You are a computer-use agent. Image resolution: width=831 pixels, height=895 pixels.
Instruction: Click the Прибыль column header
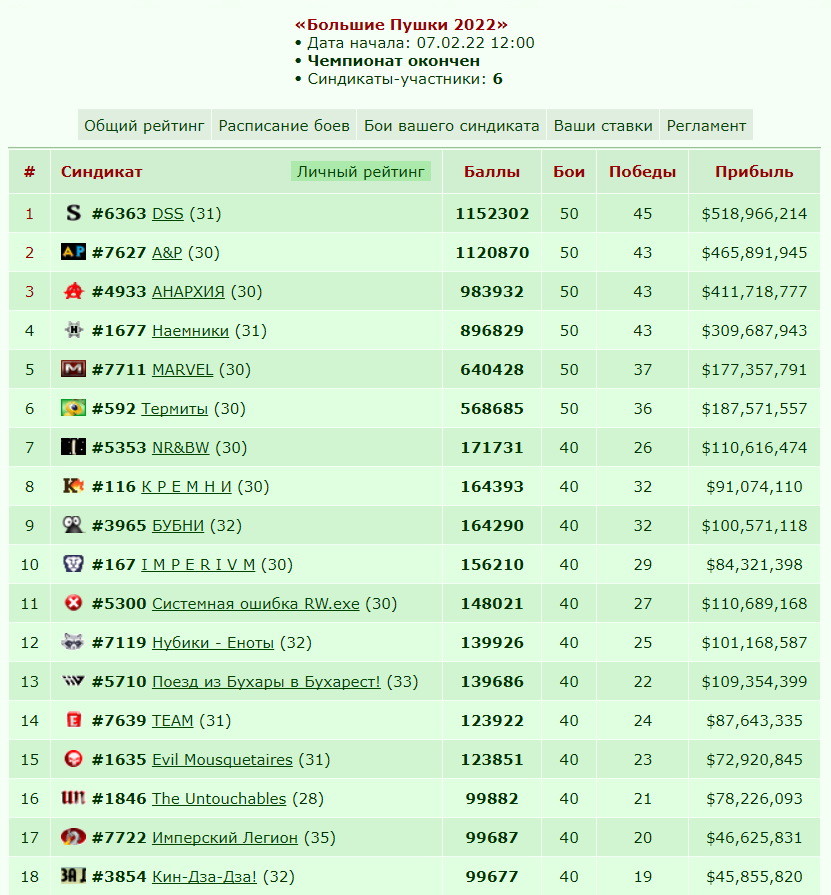coord(754,172)
